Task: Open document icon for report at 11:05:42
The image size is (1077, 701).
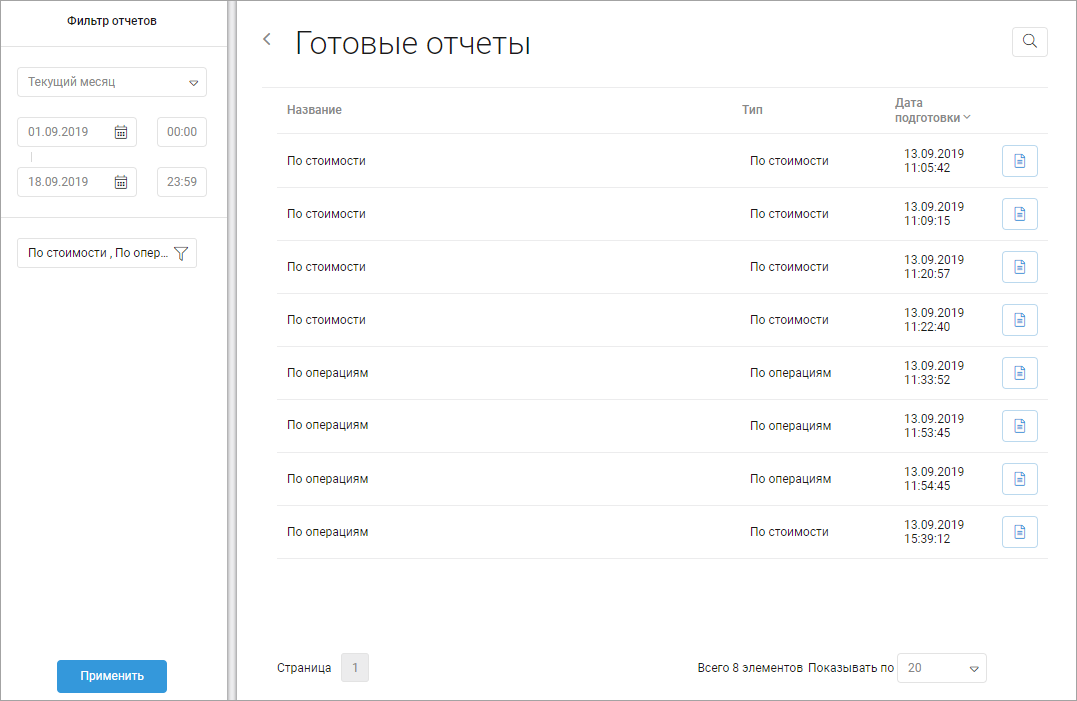Action: (1019, 161)
